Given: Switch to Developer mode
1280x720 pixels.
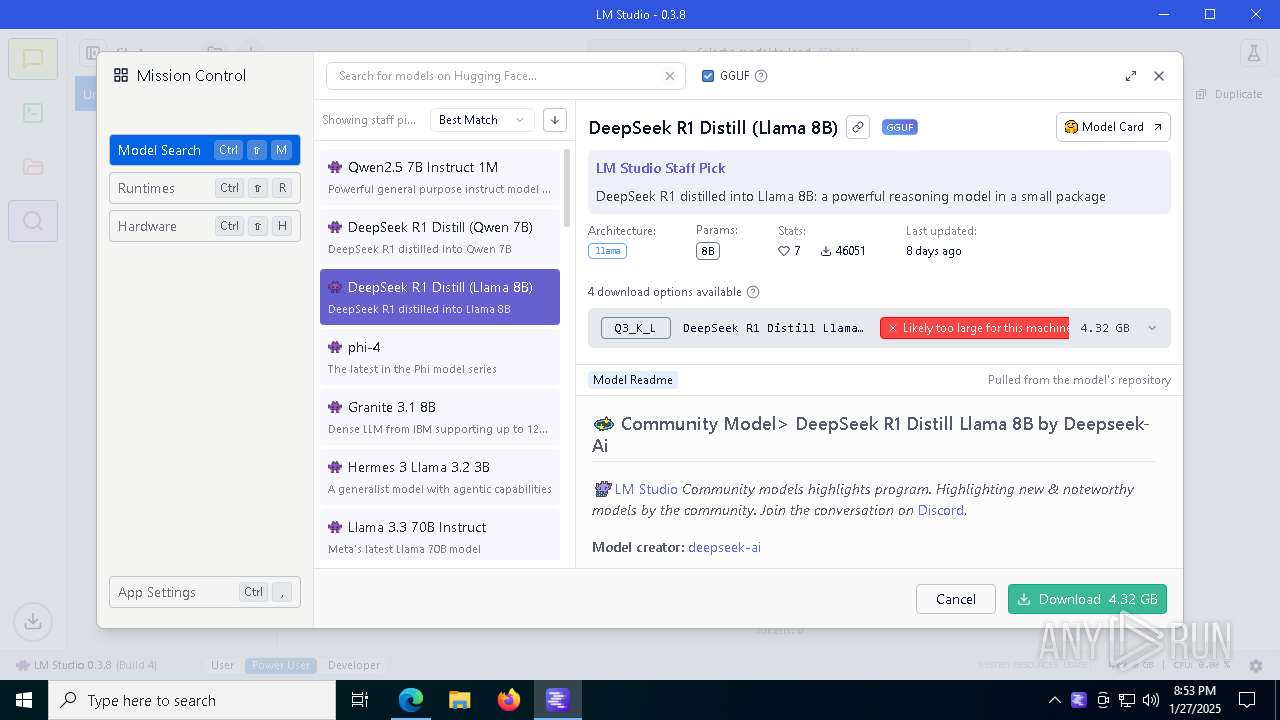Looking at the screenshot, I should pos(354,665).
